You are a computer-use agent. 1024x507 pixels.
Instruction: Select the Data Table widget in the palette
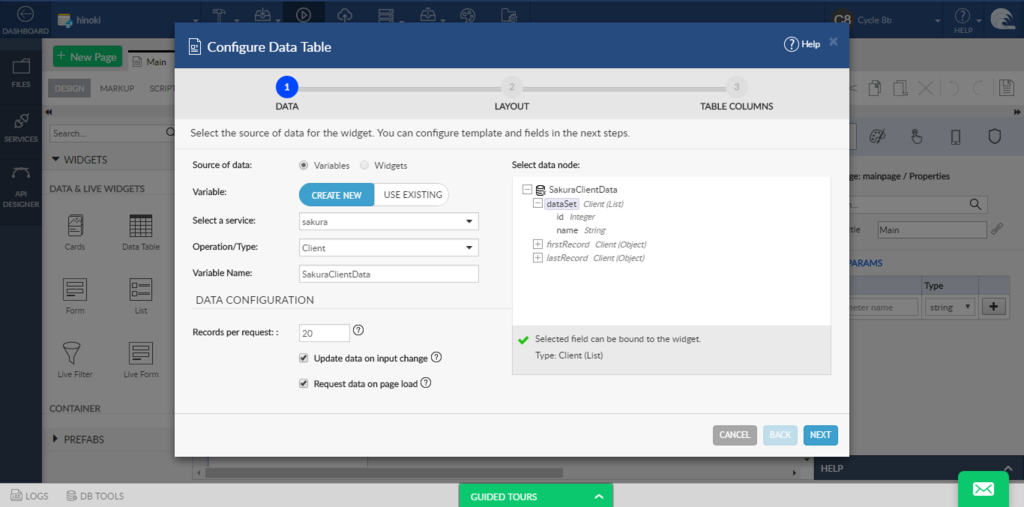(141, 232)
